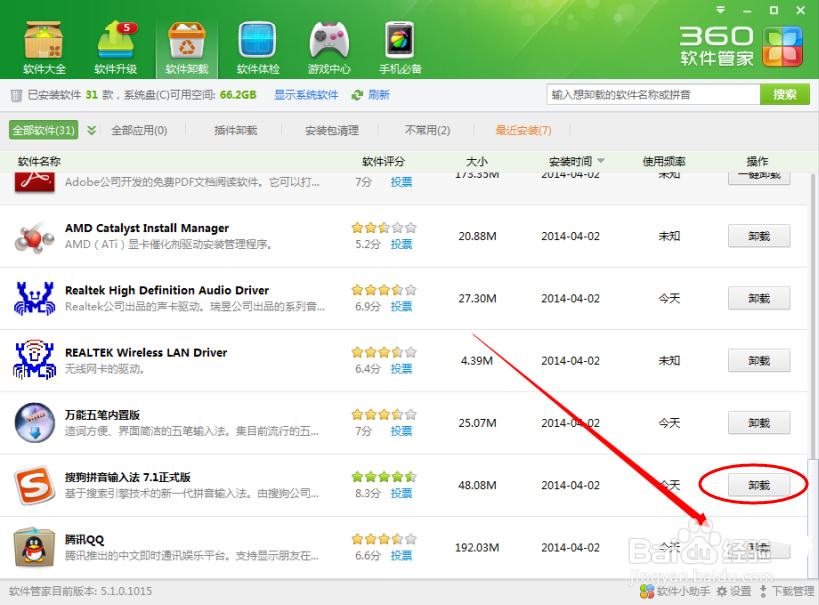
Task: Sort by the 软件评分 column header
Action: tap(383, 161)
